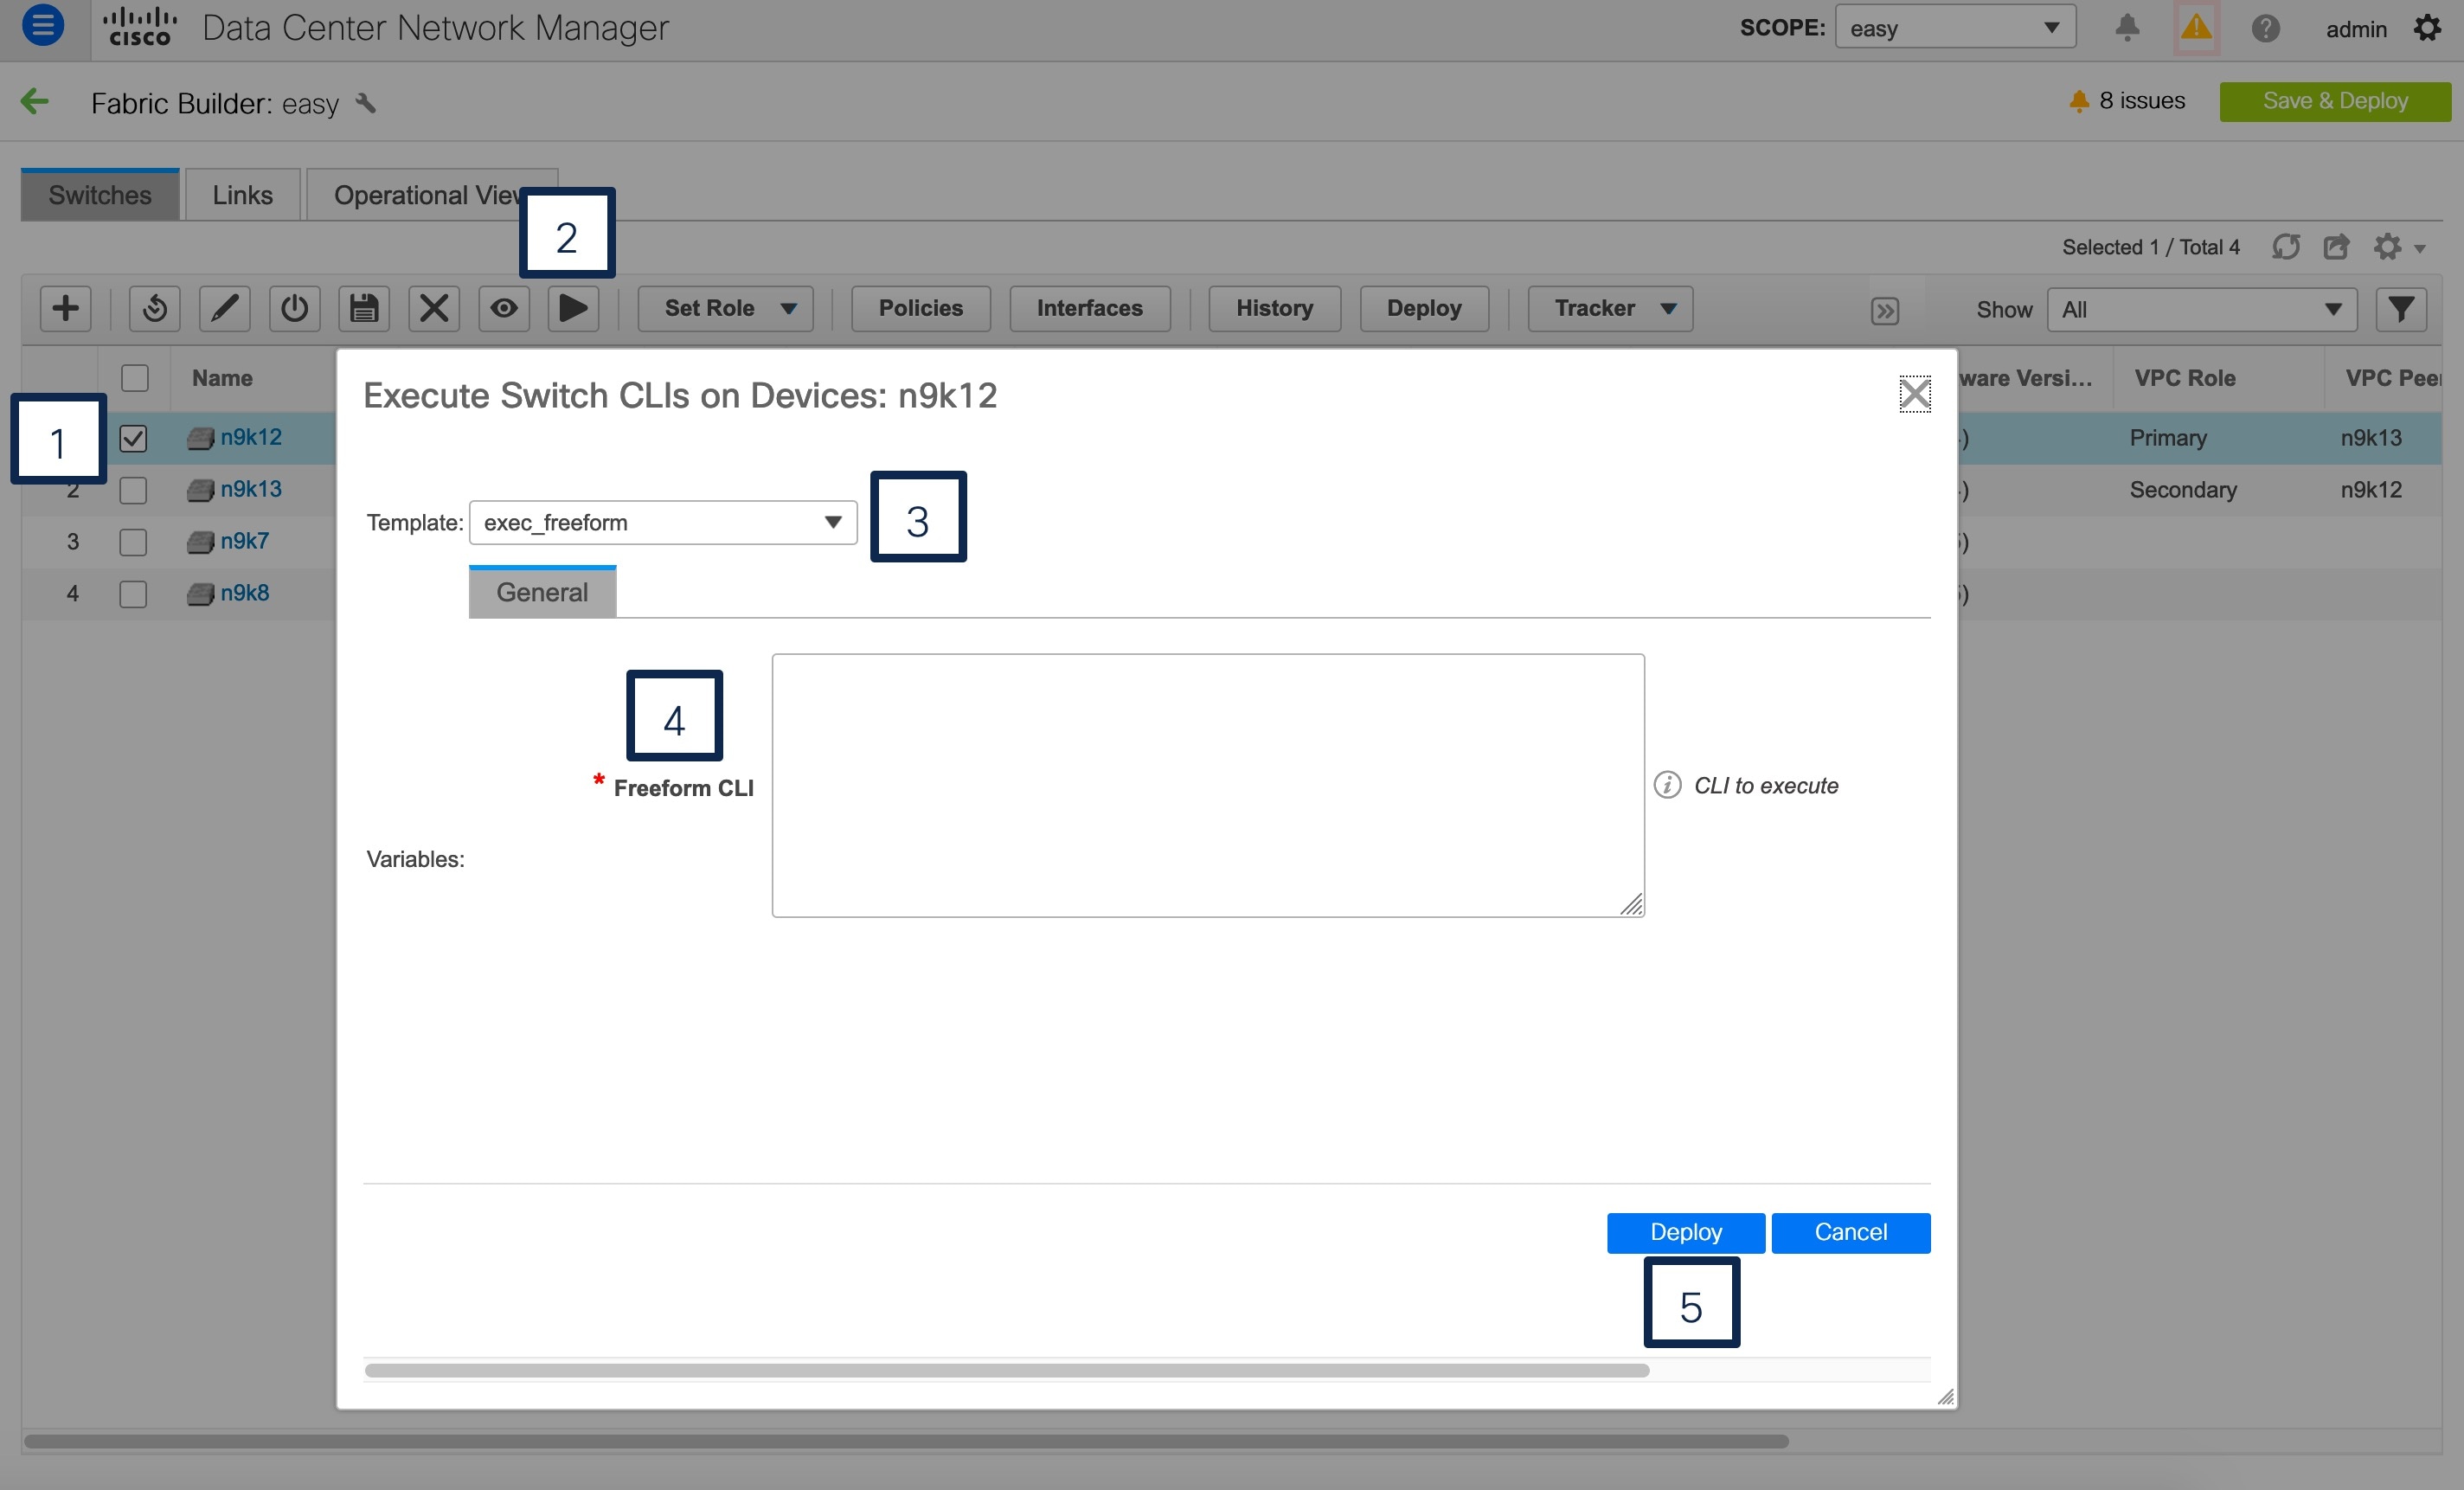Image resolution: width=2464 pixels, height=1490 pixels.
Task: Open the SCOPE easy dropdown
Action: pyautogui.click(x=1955, y=27)
